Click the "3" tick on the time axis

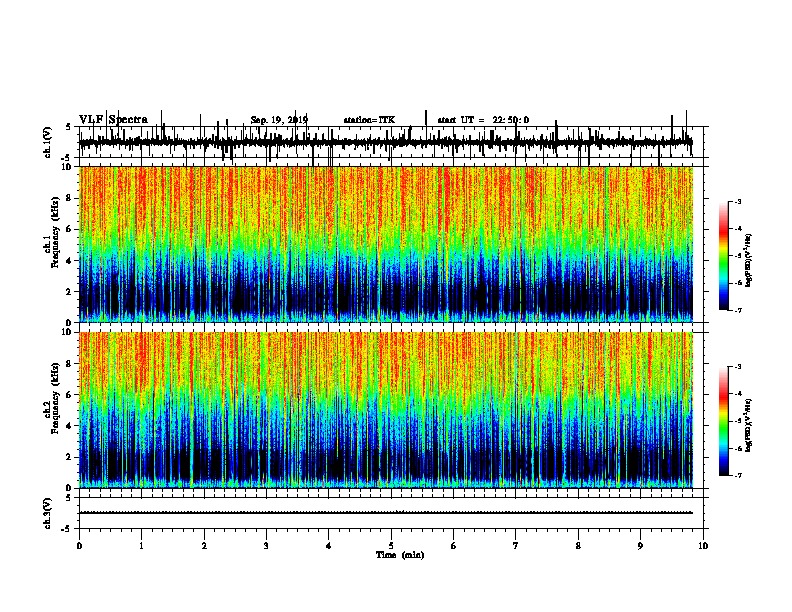tap(266, 545)
